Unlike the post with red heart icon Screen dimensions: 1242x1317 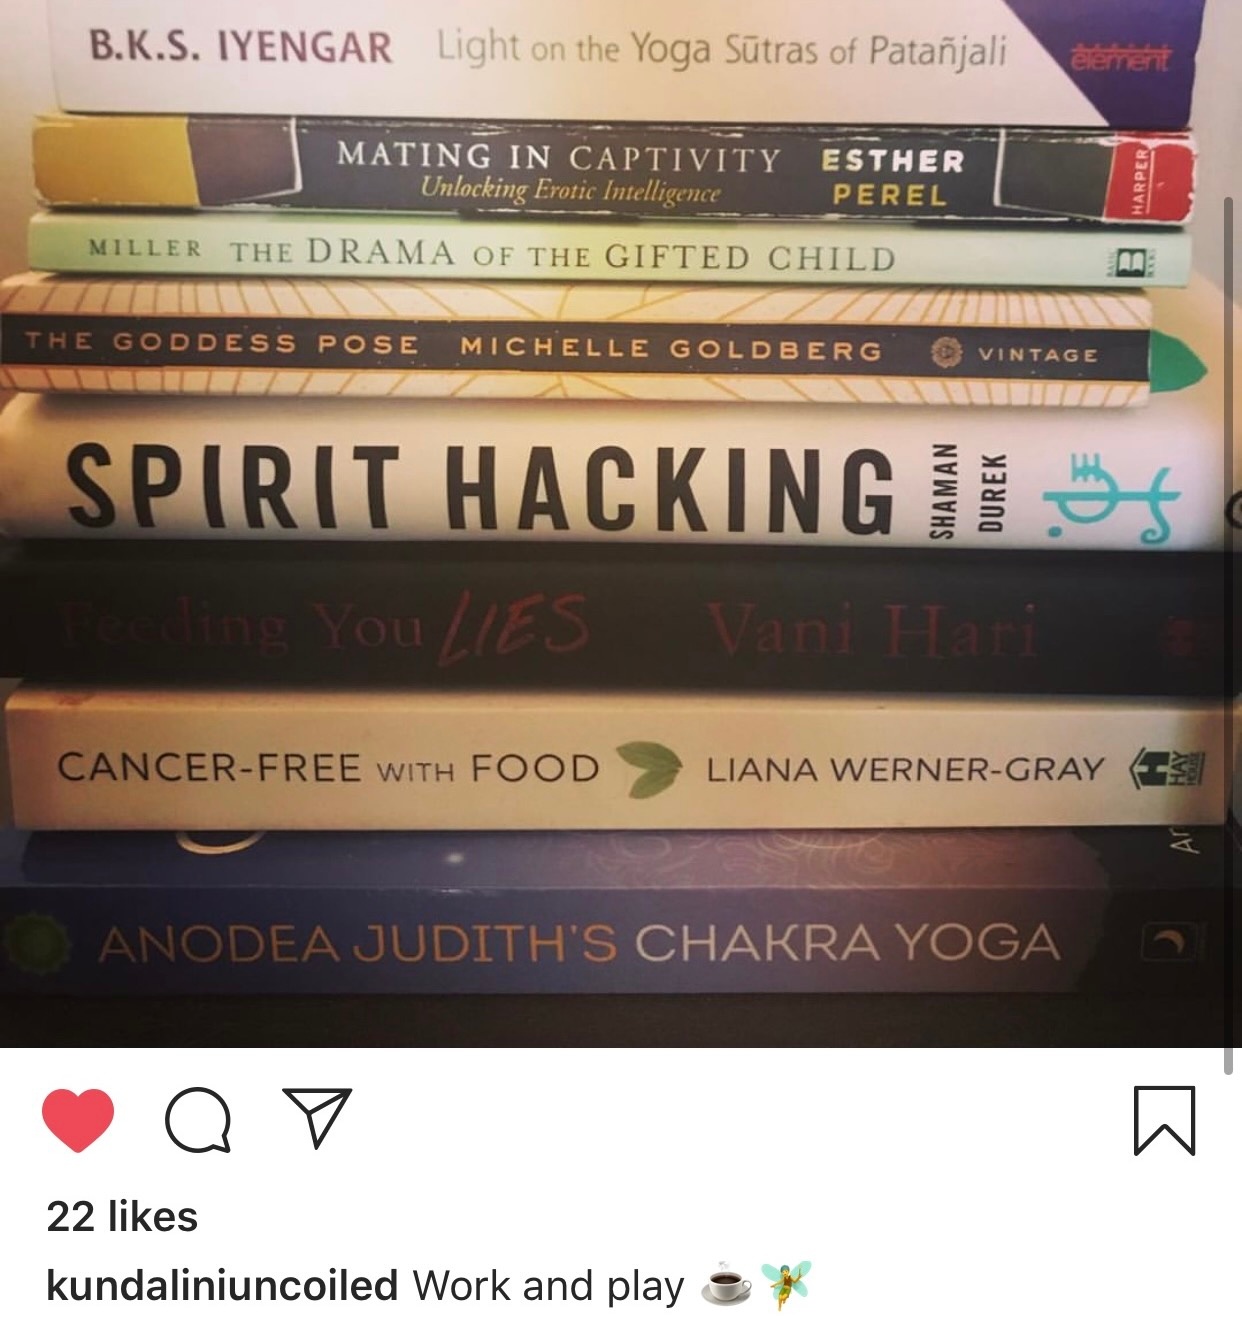(x=78, y=1120)
